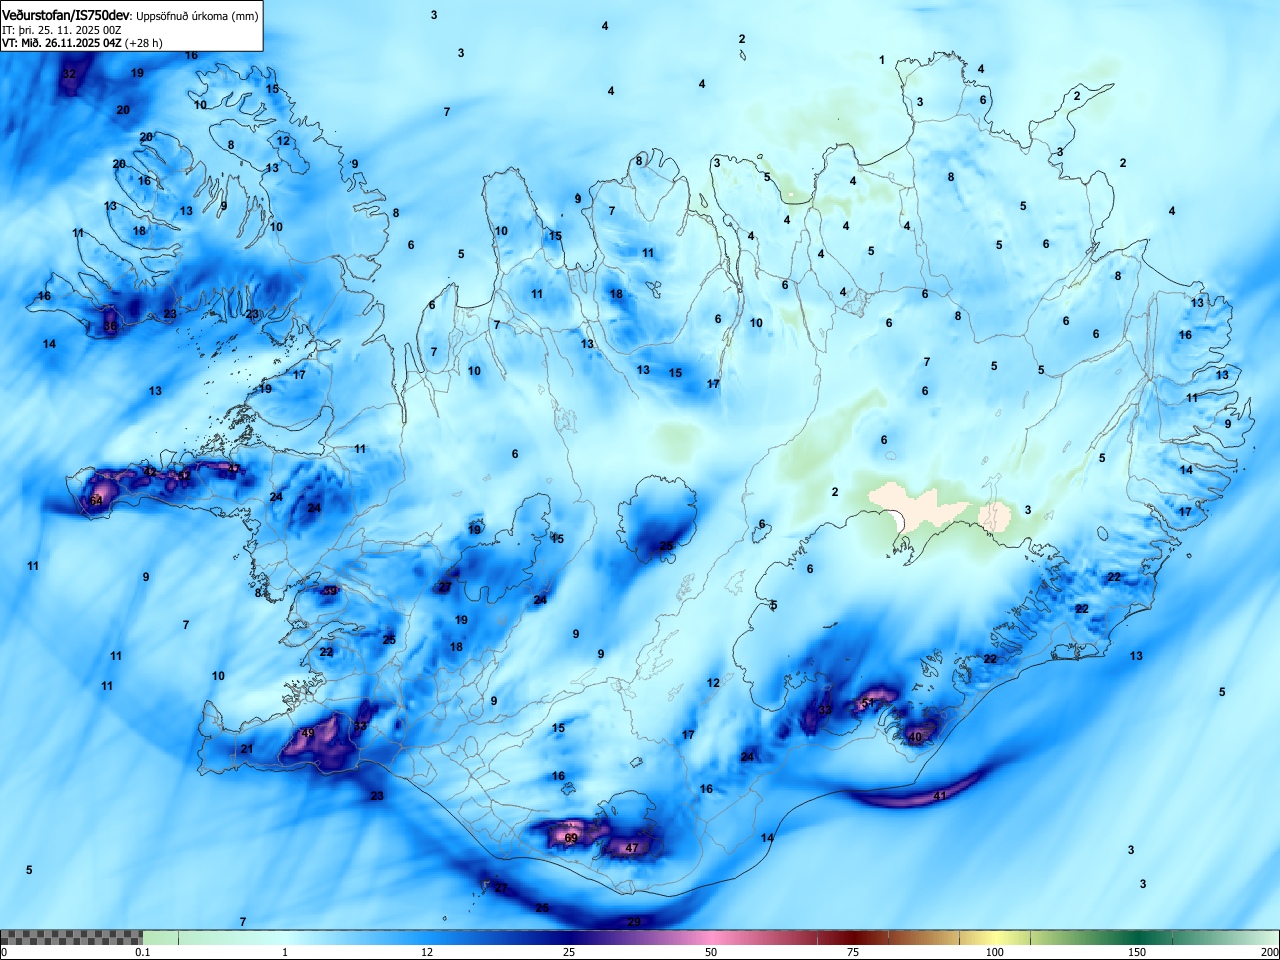Image resolution: width=1280 pixels, height=960 pixels.
Task: Click the '(+28 h)' forecast offset text
Action: (x=144, y=43)
